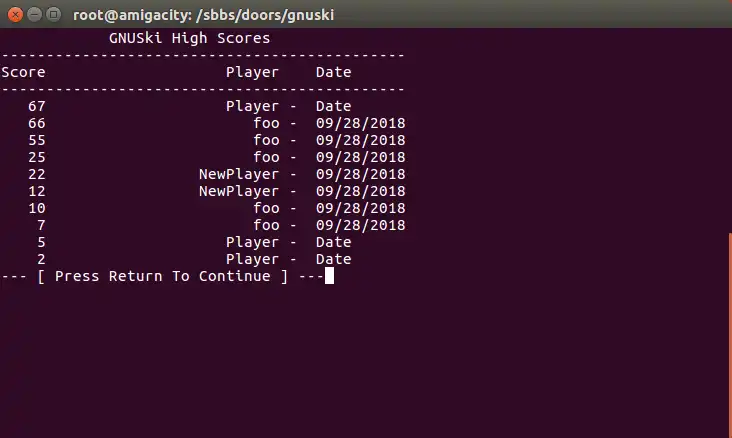Click the GNUSki High Scores heading

click(x=190, y=38)
